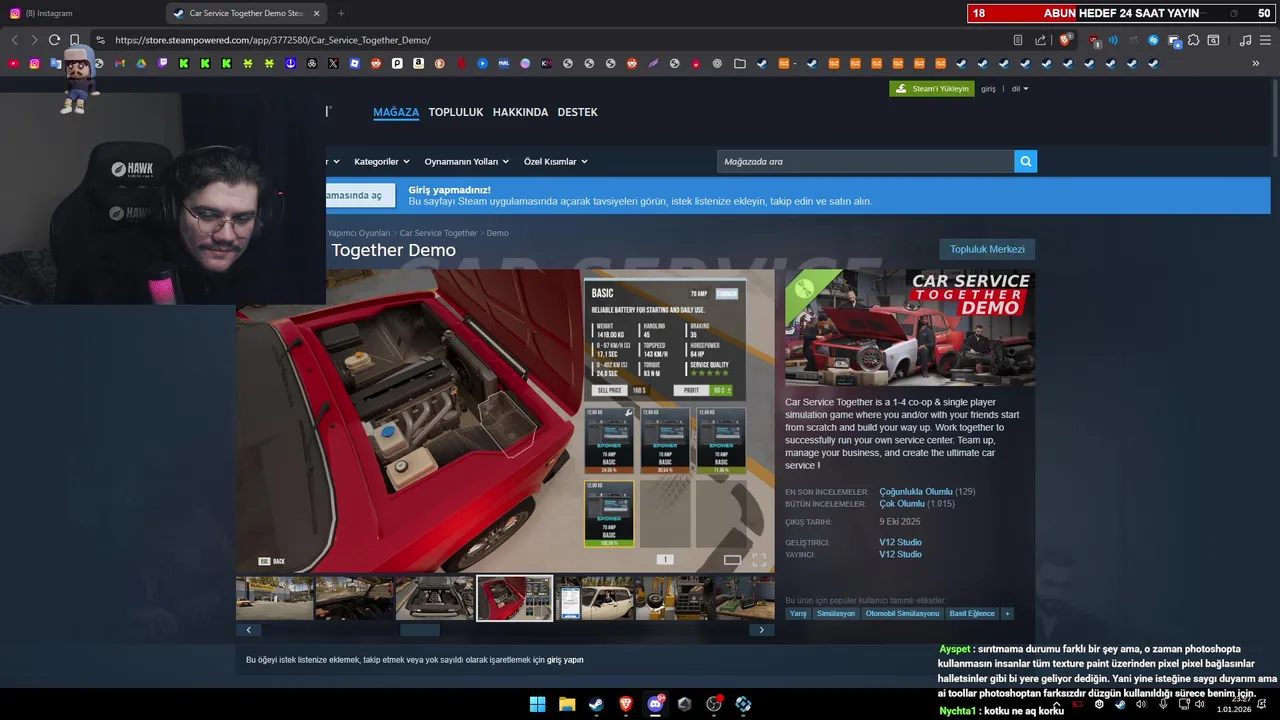
Task: Toggle theater mode icon on media viewer
Action: click(732, 560)
